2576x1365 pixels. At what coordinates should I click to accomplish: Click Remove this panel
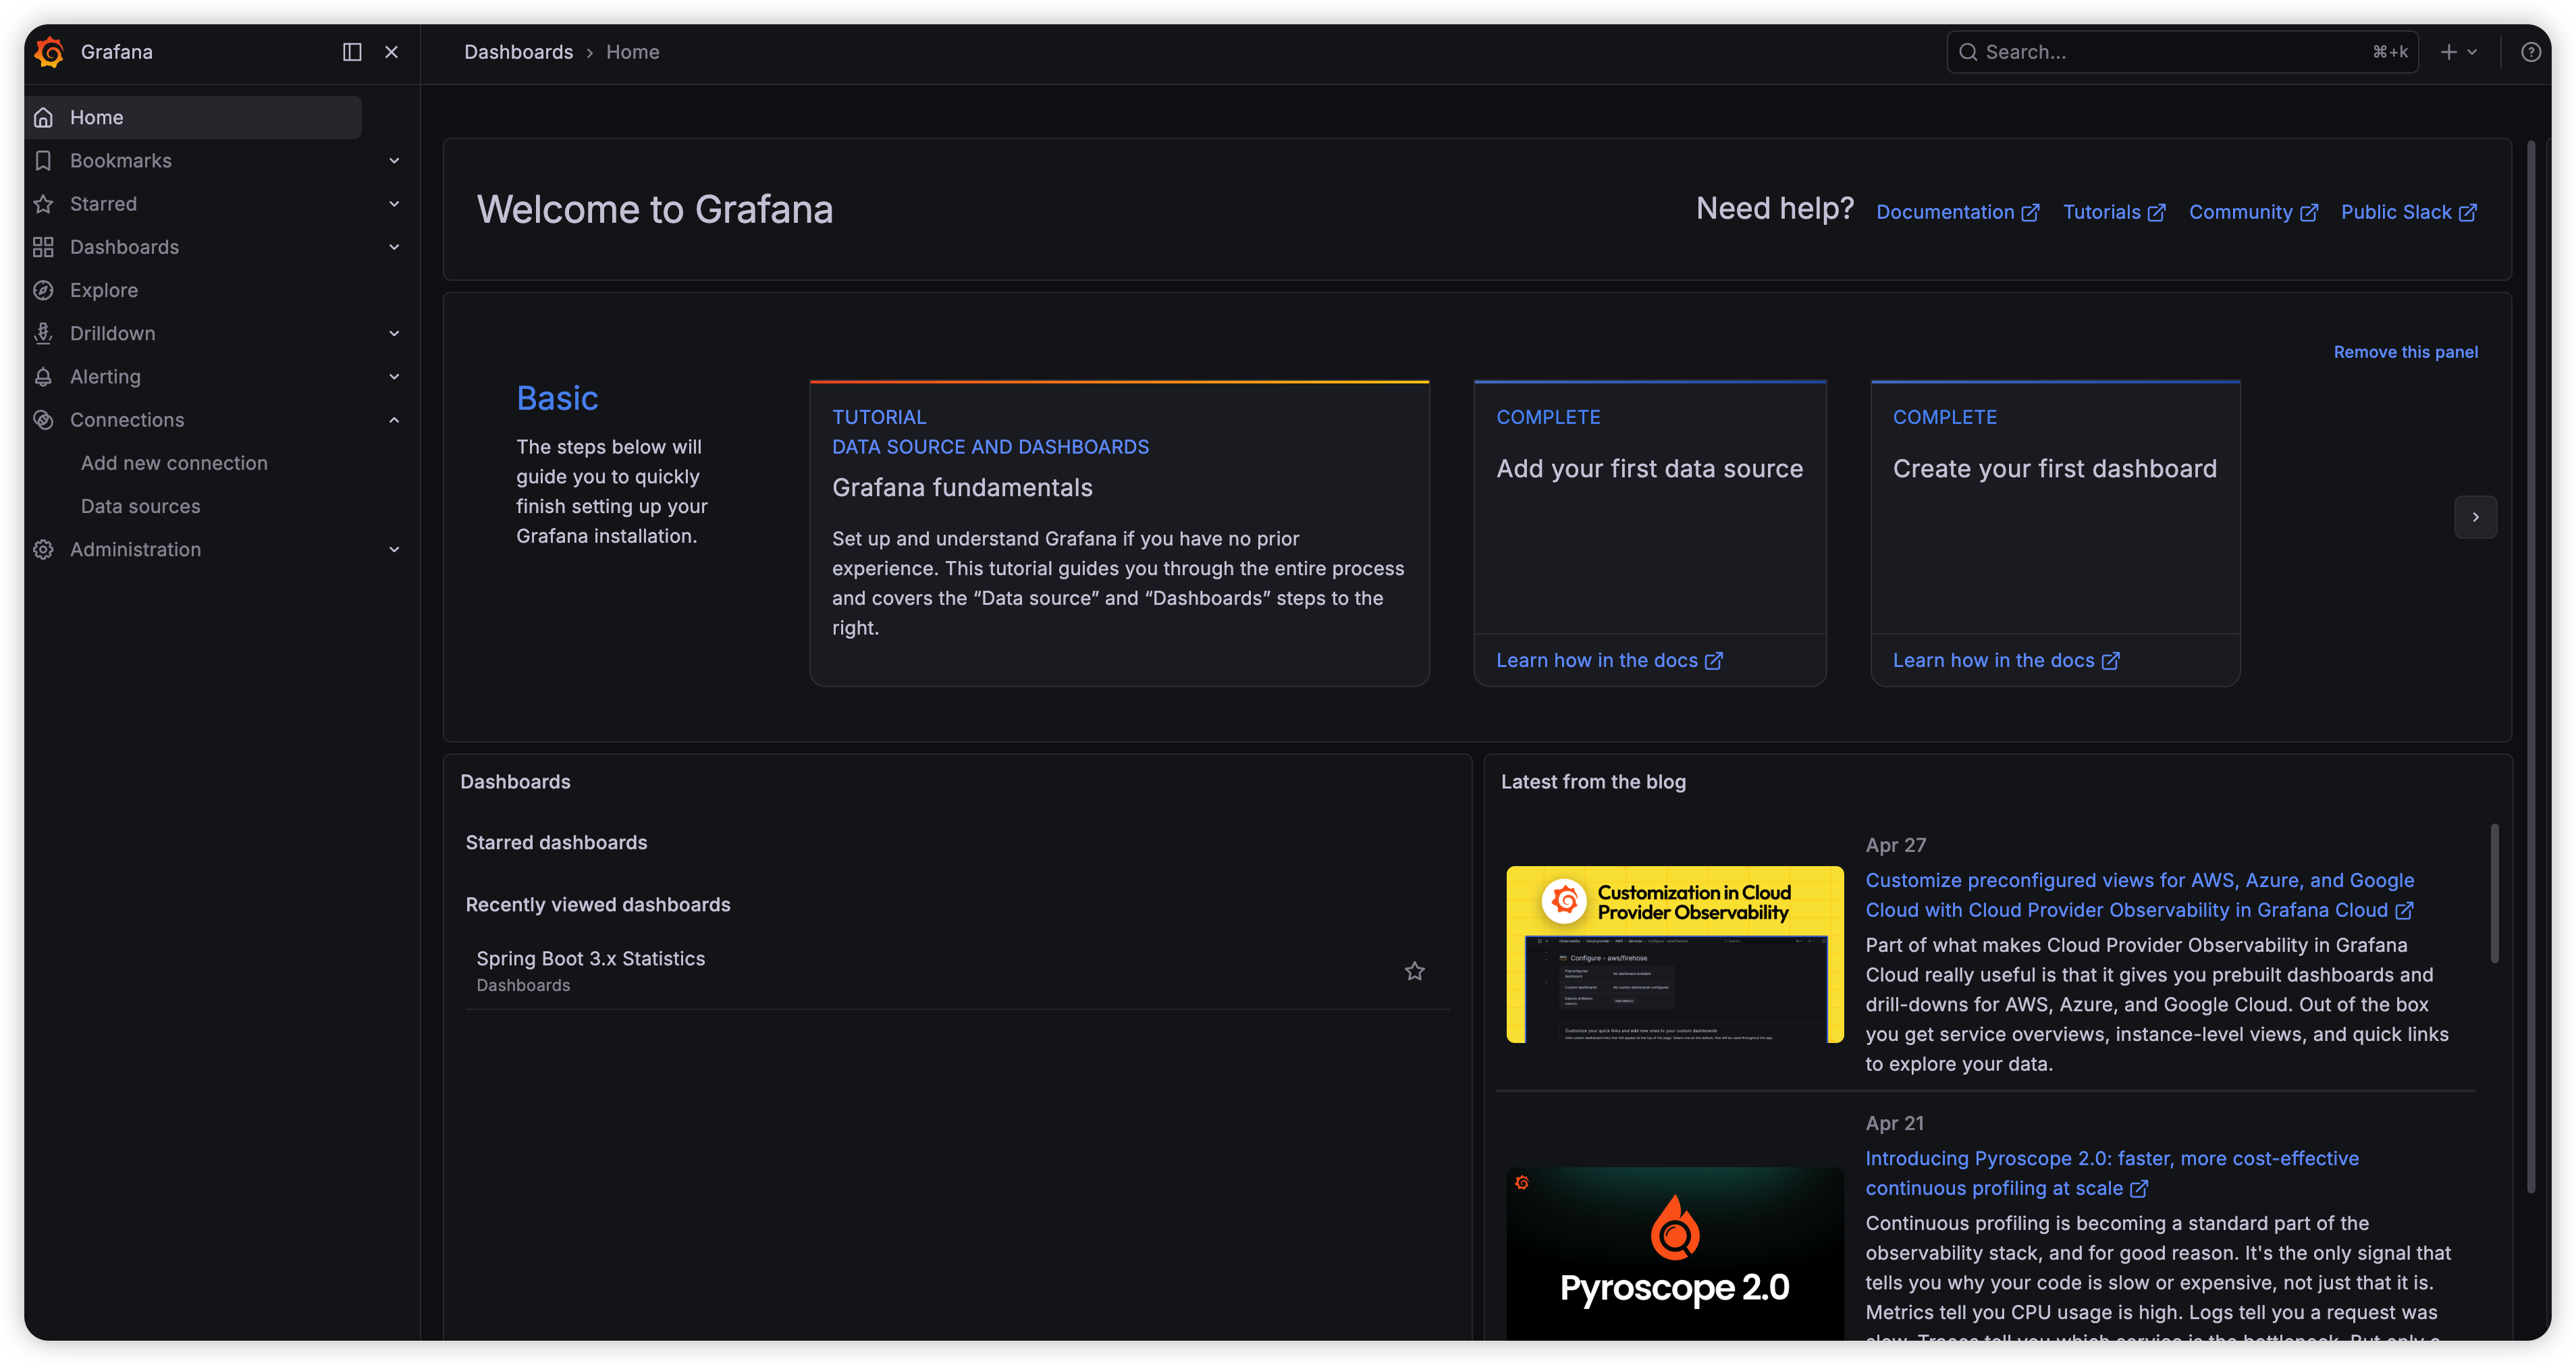click(x=2405, y=352)
